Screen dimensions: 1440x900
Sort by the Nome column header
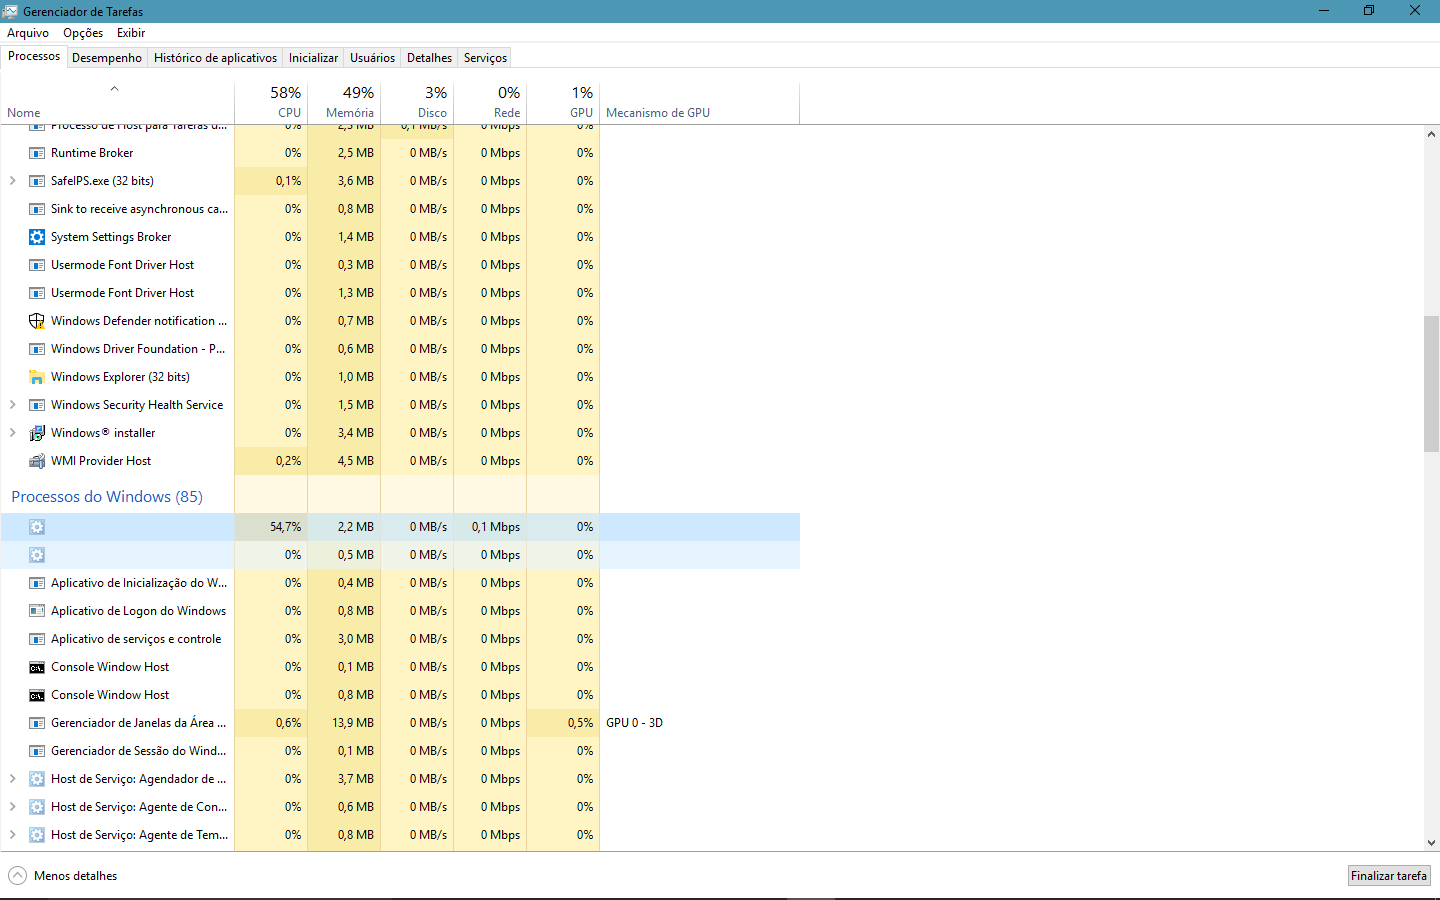[117, 103]
